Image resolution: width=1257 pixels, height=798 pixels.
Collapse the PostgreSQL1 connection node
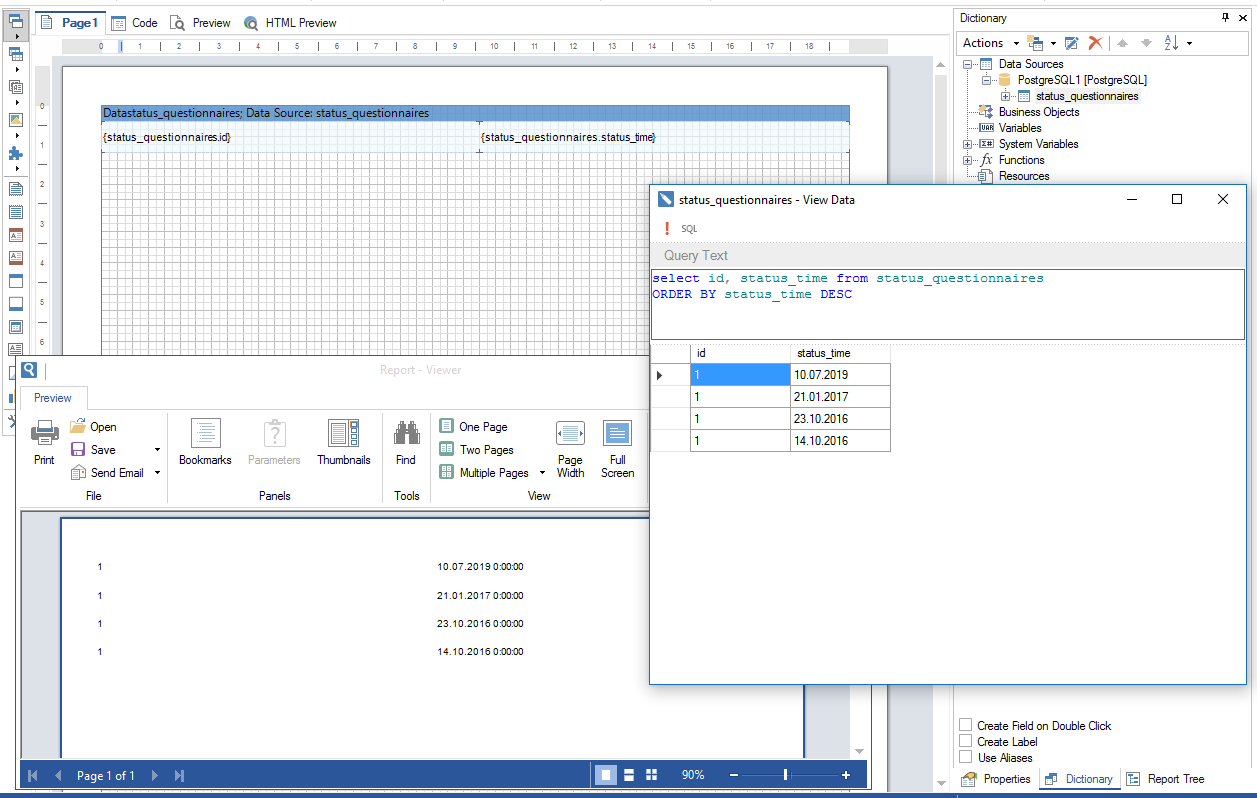987,80
